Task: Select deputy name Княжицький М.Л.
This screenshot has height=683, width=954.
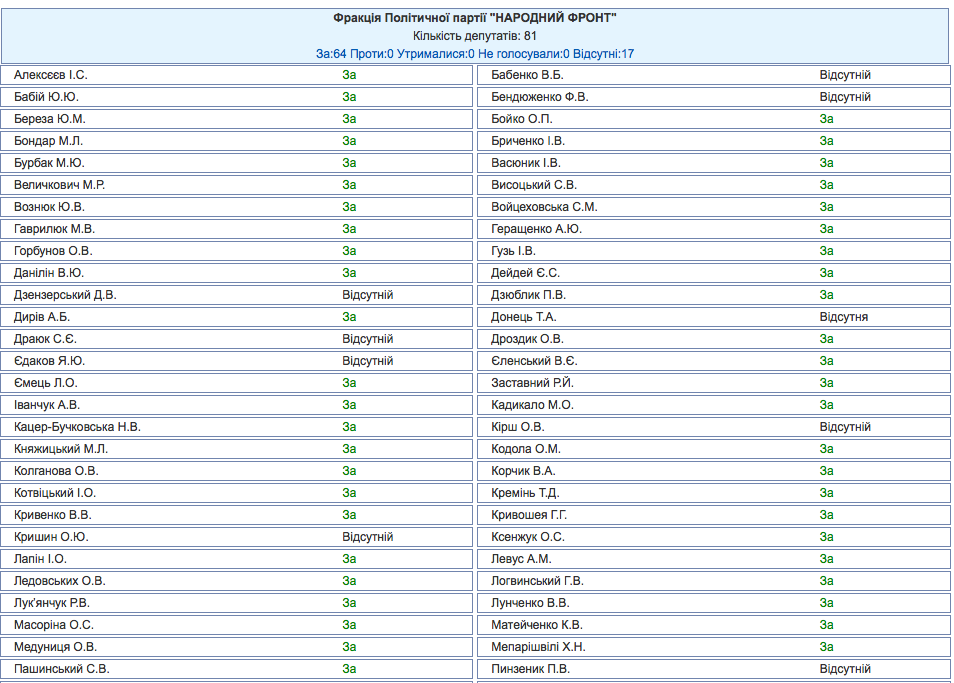Action: (x=61, y=449)
